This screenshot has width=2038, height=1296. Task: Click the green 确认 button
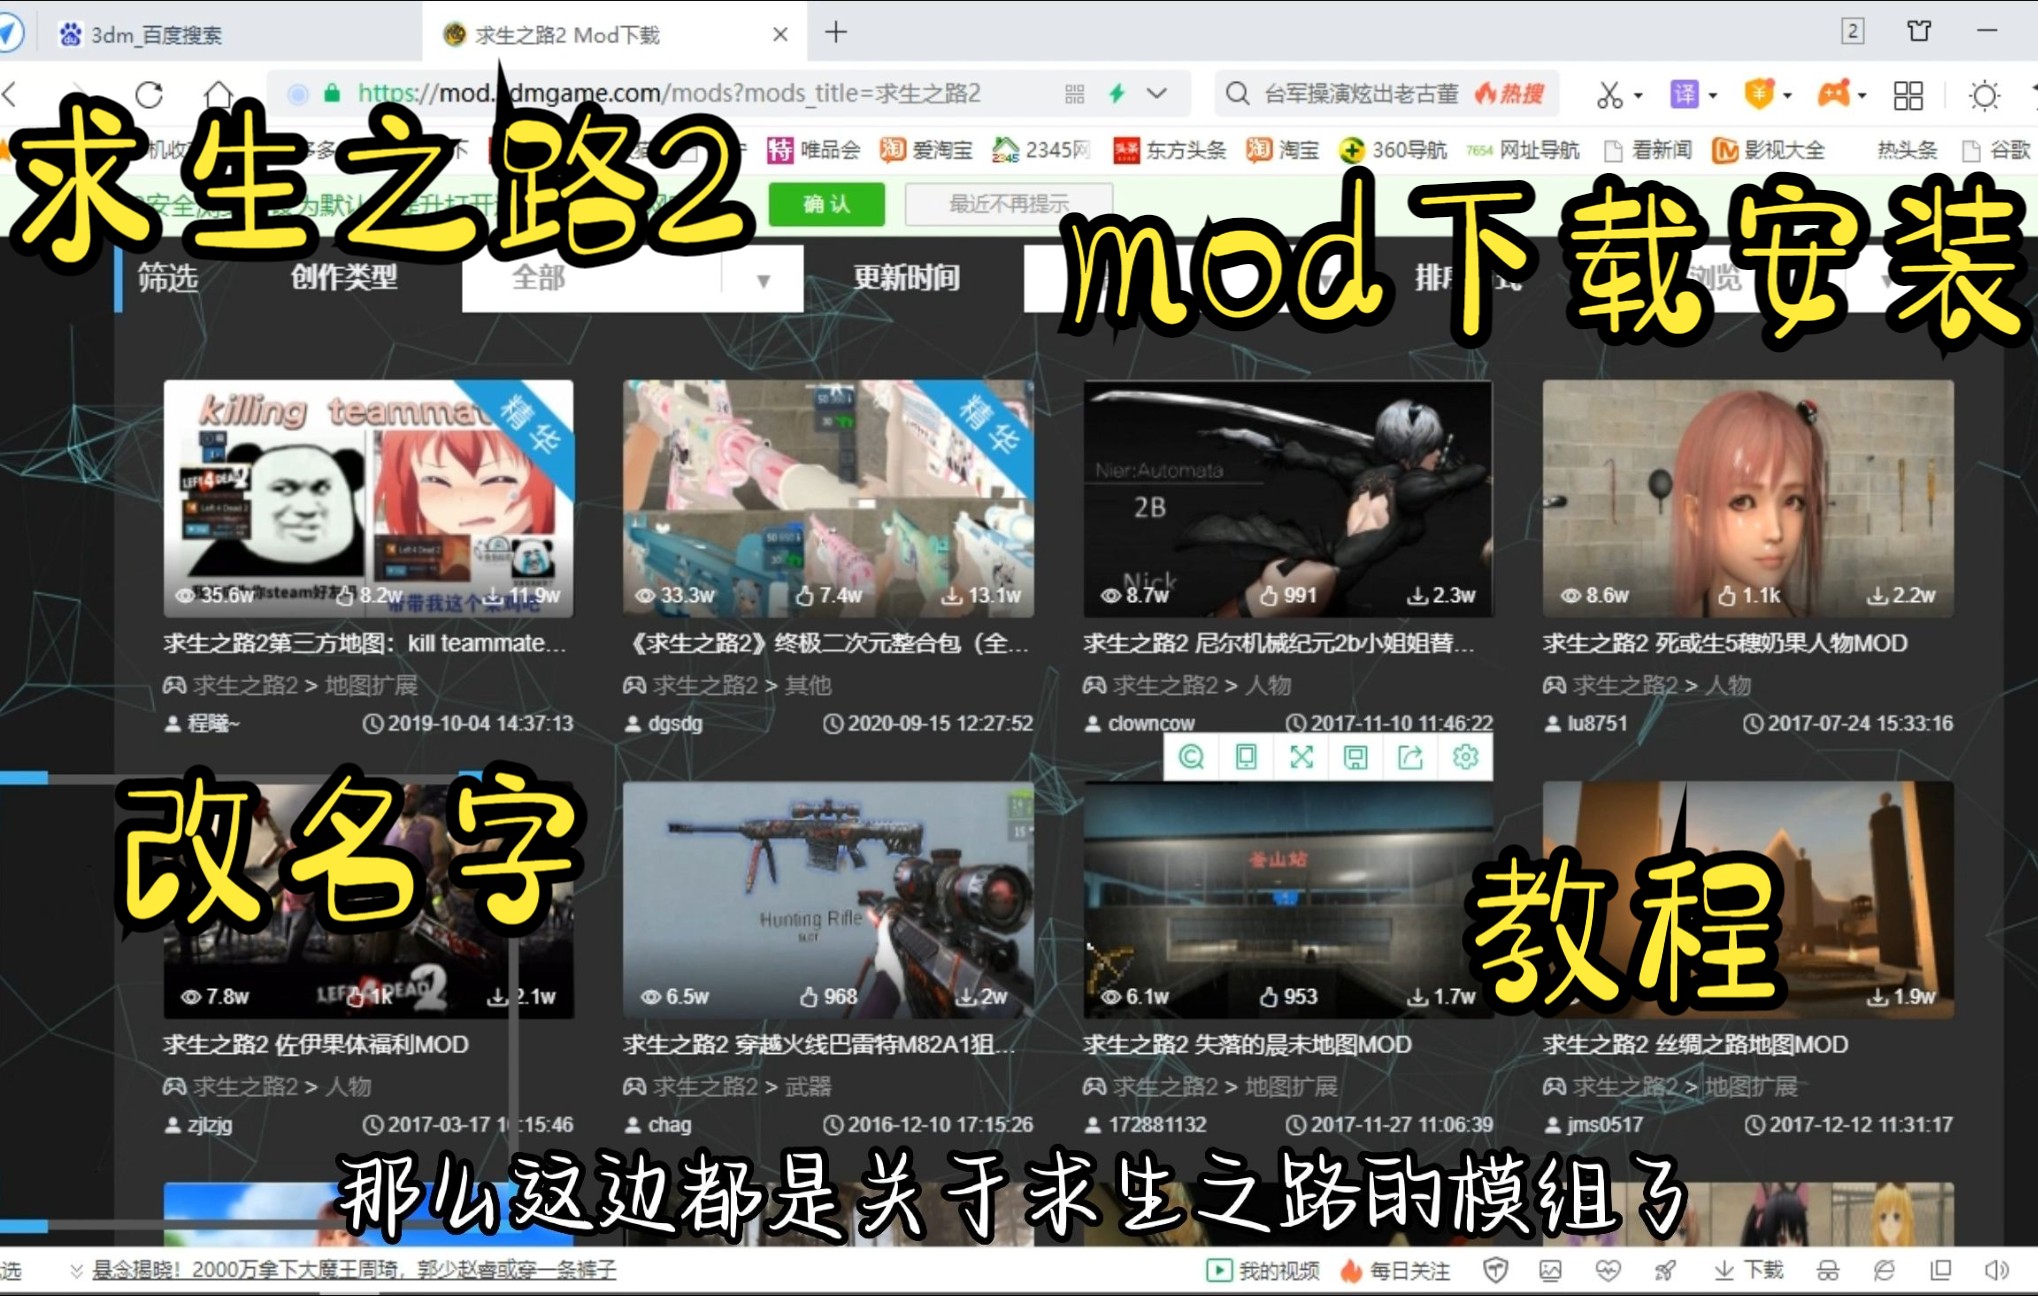827,204
